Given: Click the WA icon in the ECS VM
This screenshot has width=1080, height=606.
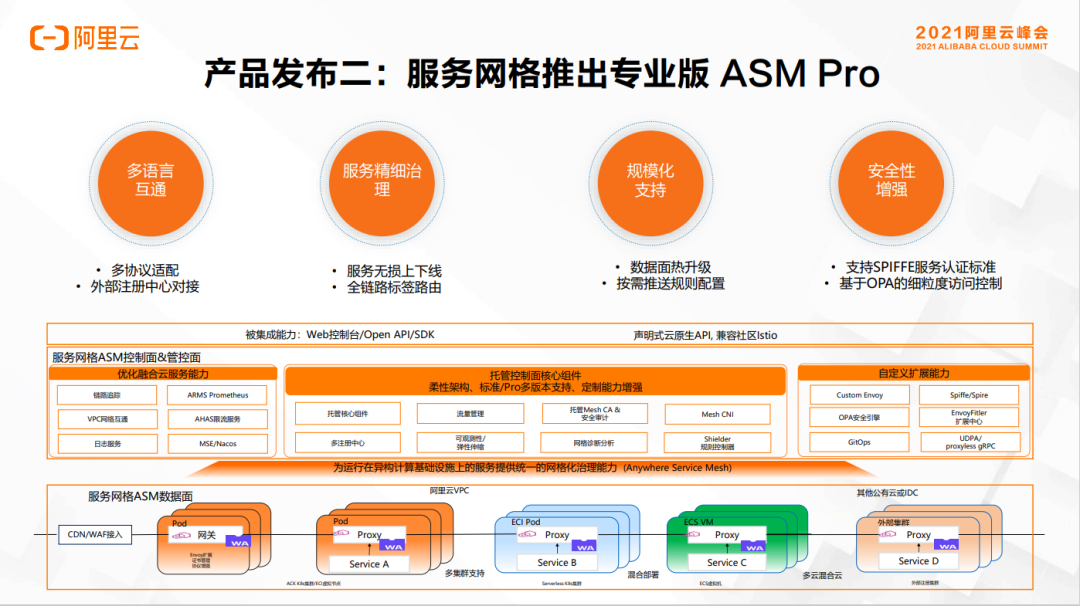Looking at the screenshot, I should click(754, 545).
